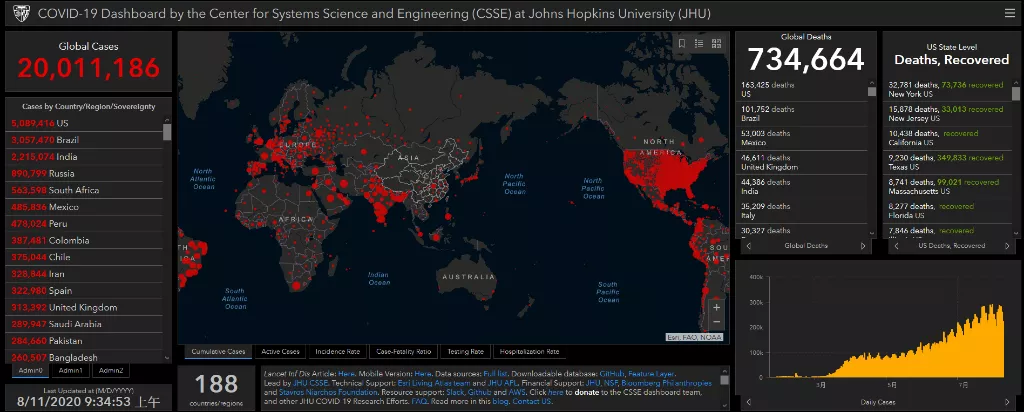Click the US State Level list scrollbar thumb

click(x=1016, y=93)
